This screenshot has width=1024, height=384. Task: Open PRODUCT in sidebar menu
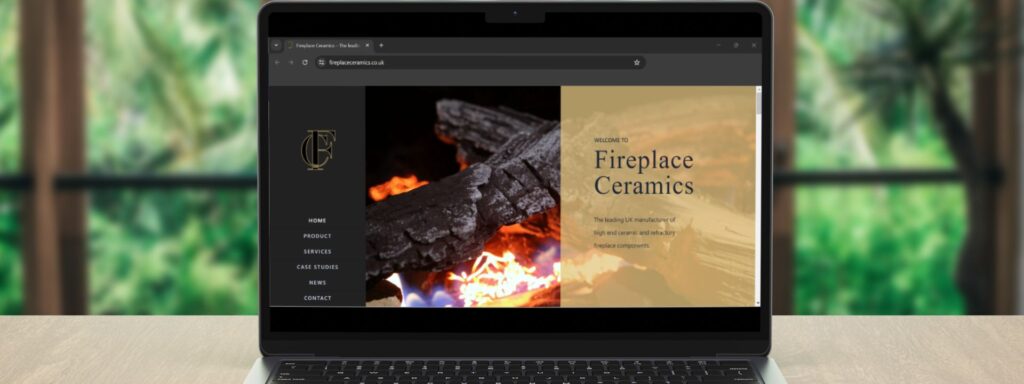click(x=317, y=236)
